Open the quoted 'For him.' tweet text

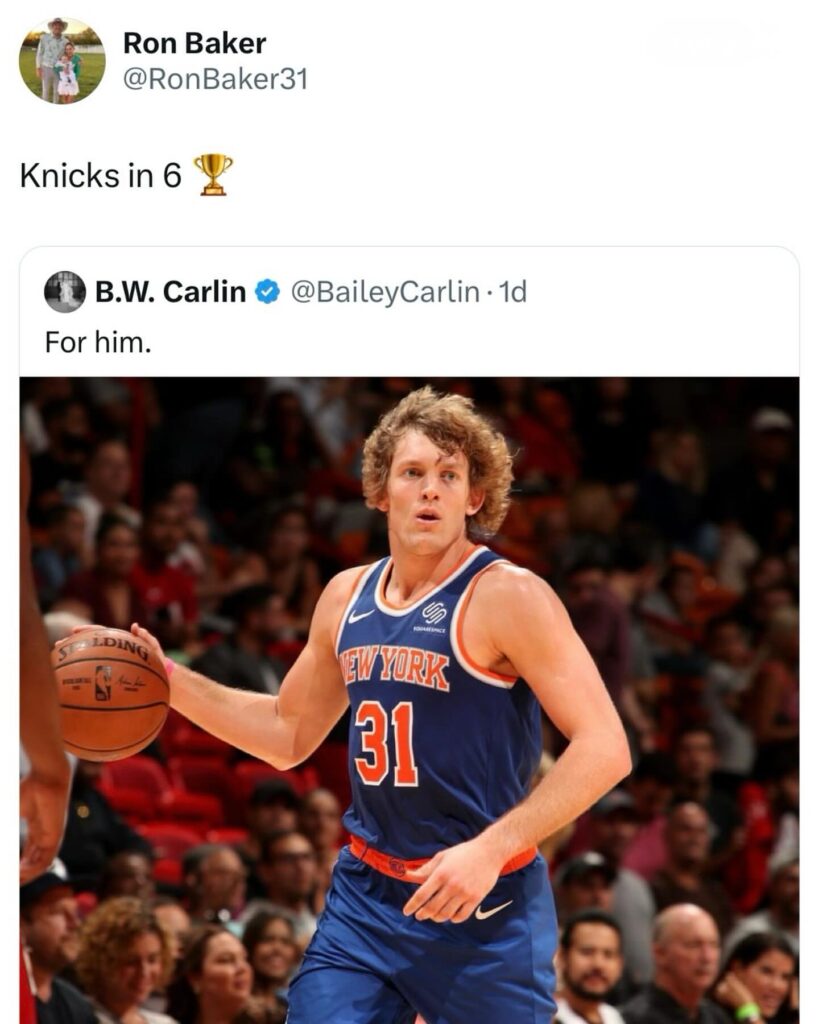tap(98, 342)
